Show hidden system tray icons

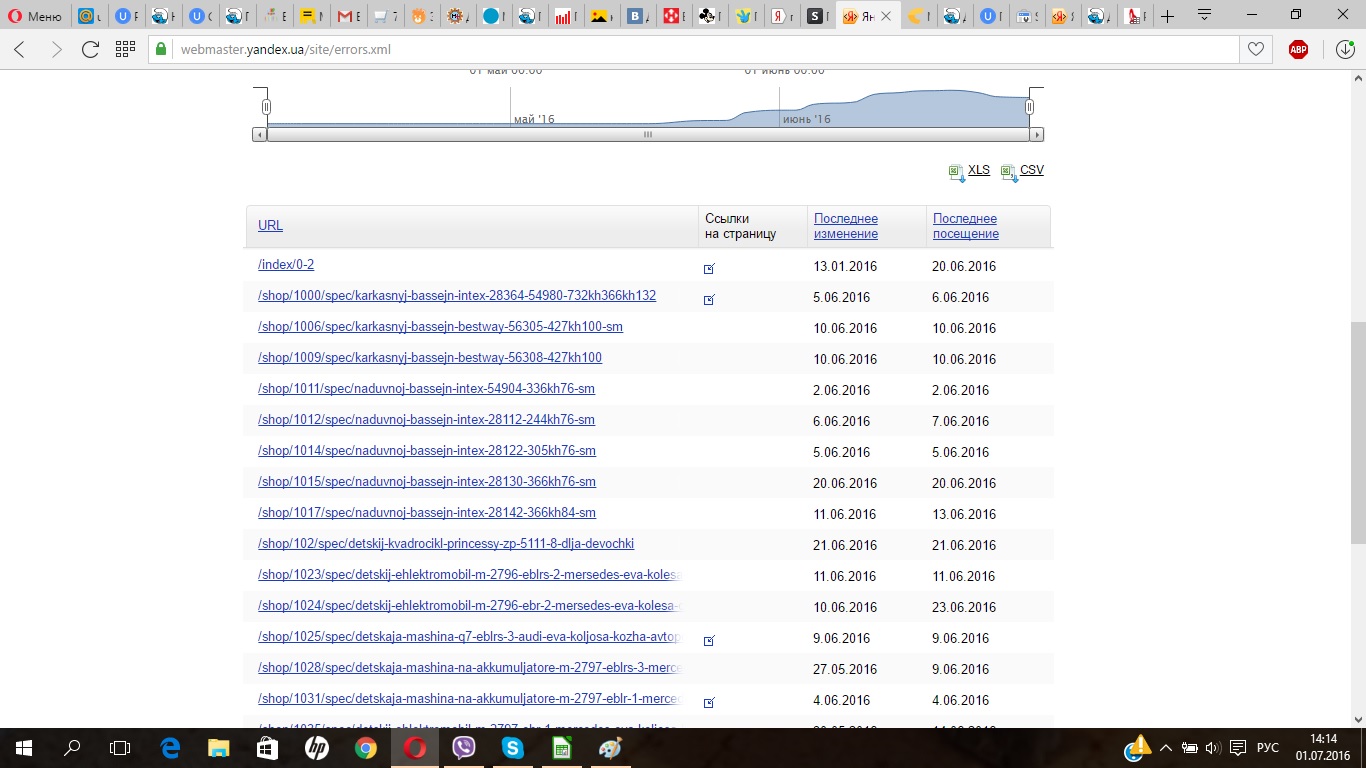1168,748
